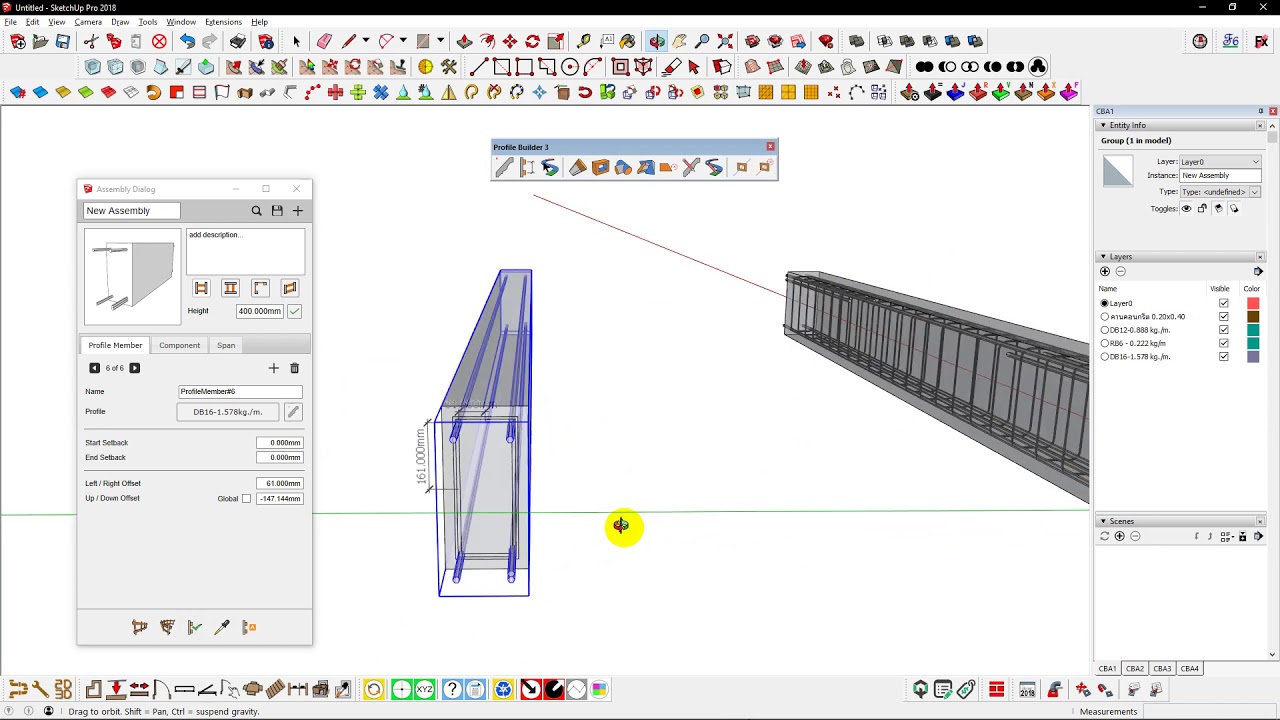This screenshot has height=720, width=1280.
Task: Click the scissors-cross icon in Profile Builder
Action: 691,167
